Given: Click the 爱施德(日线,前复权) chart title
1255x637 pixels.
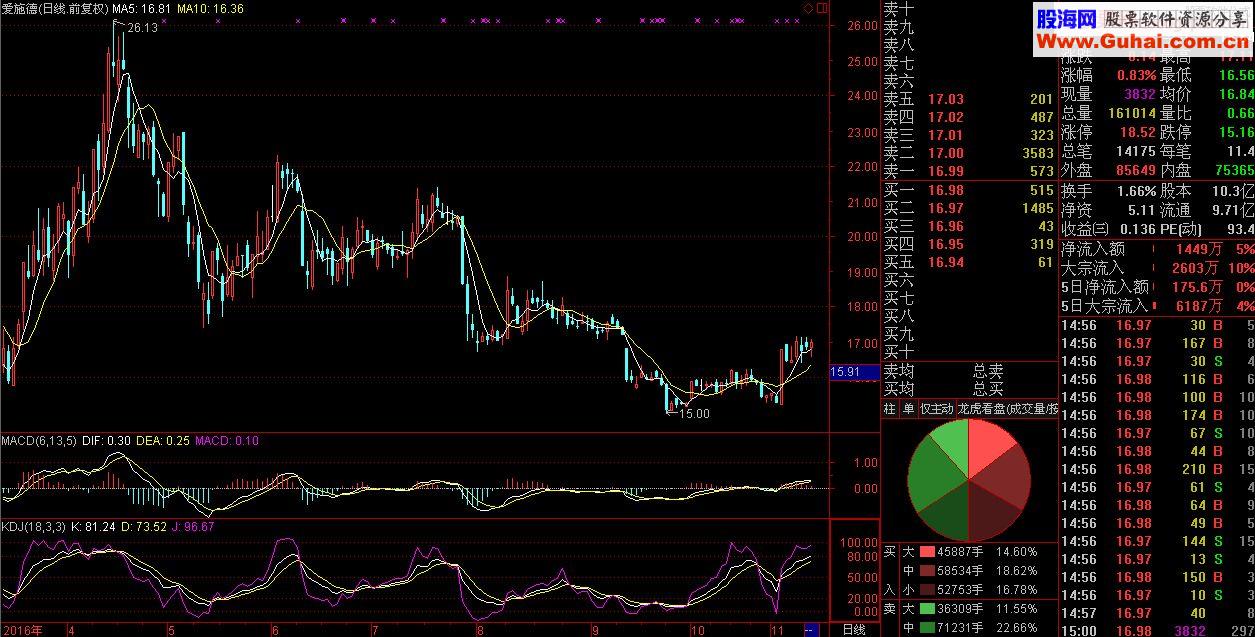Looking at the screenshot, I should (54, 8).
